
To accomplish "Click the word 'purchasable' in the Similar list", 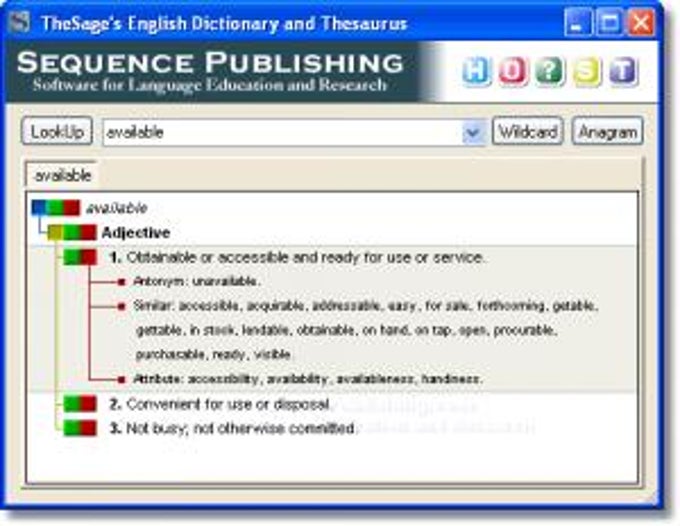I will [x=170, y=355].
